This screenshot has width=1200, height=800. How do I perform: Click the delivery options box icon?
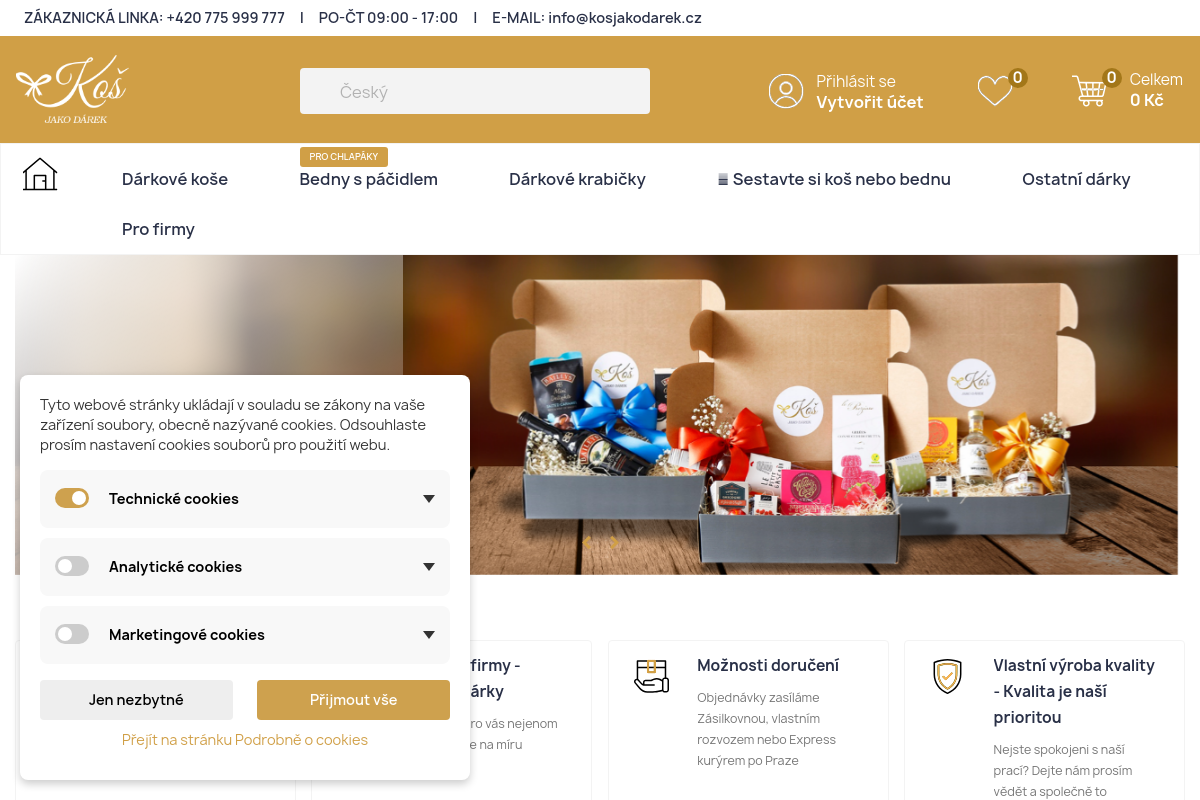pos(651,676)
